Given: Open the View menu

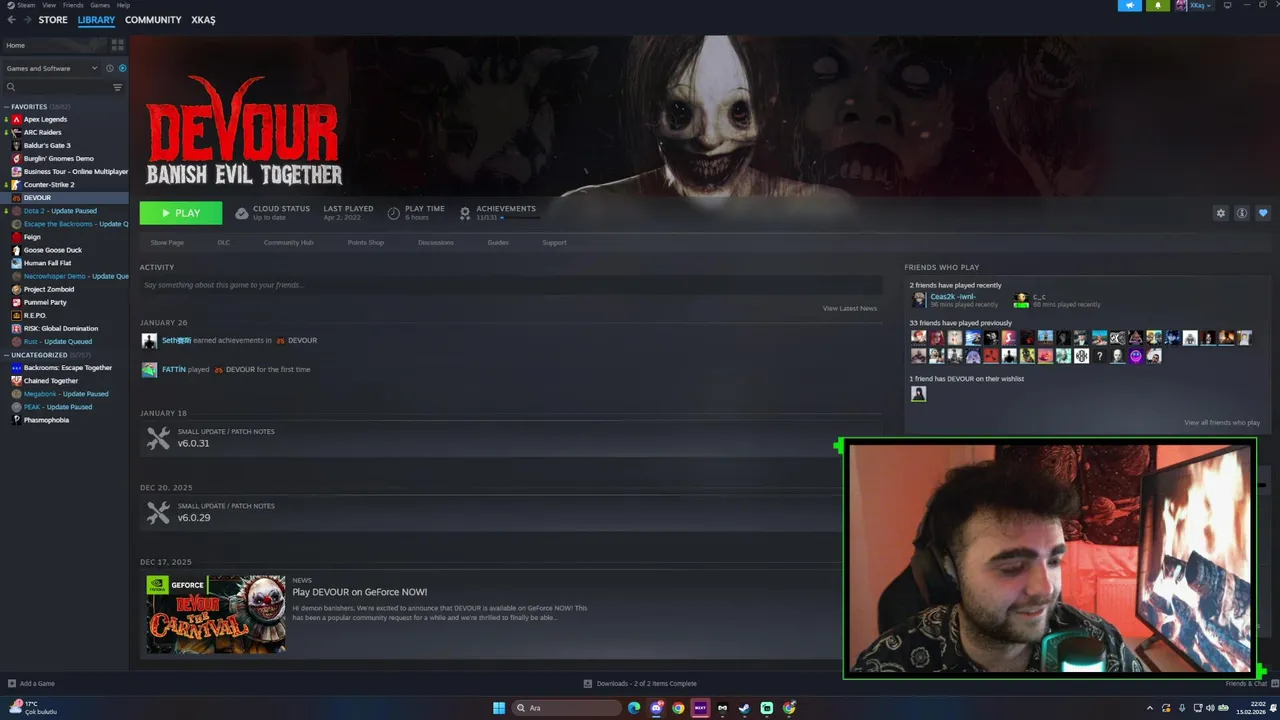Looking at the screenshot, I should (49, 5).
